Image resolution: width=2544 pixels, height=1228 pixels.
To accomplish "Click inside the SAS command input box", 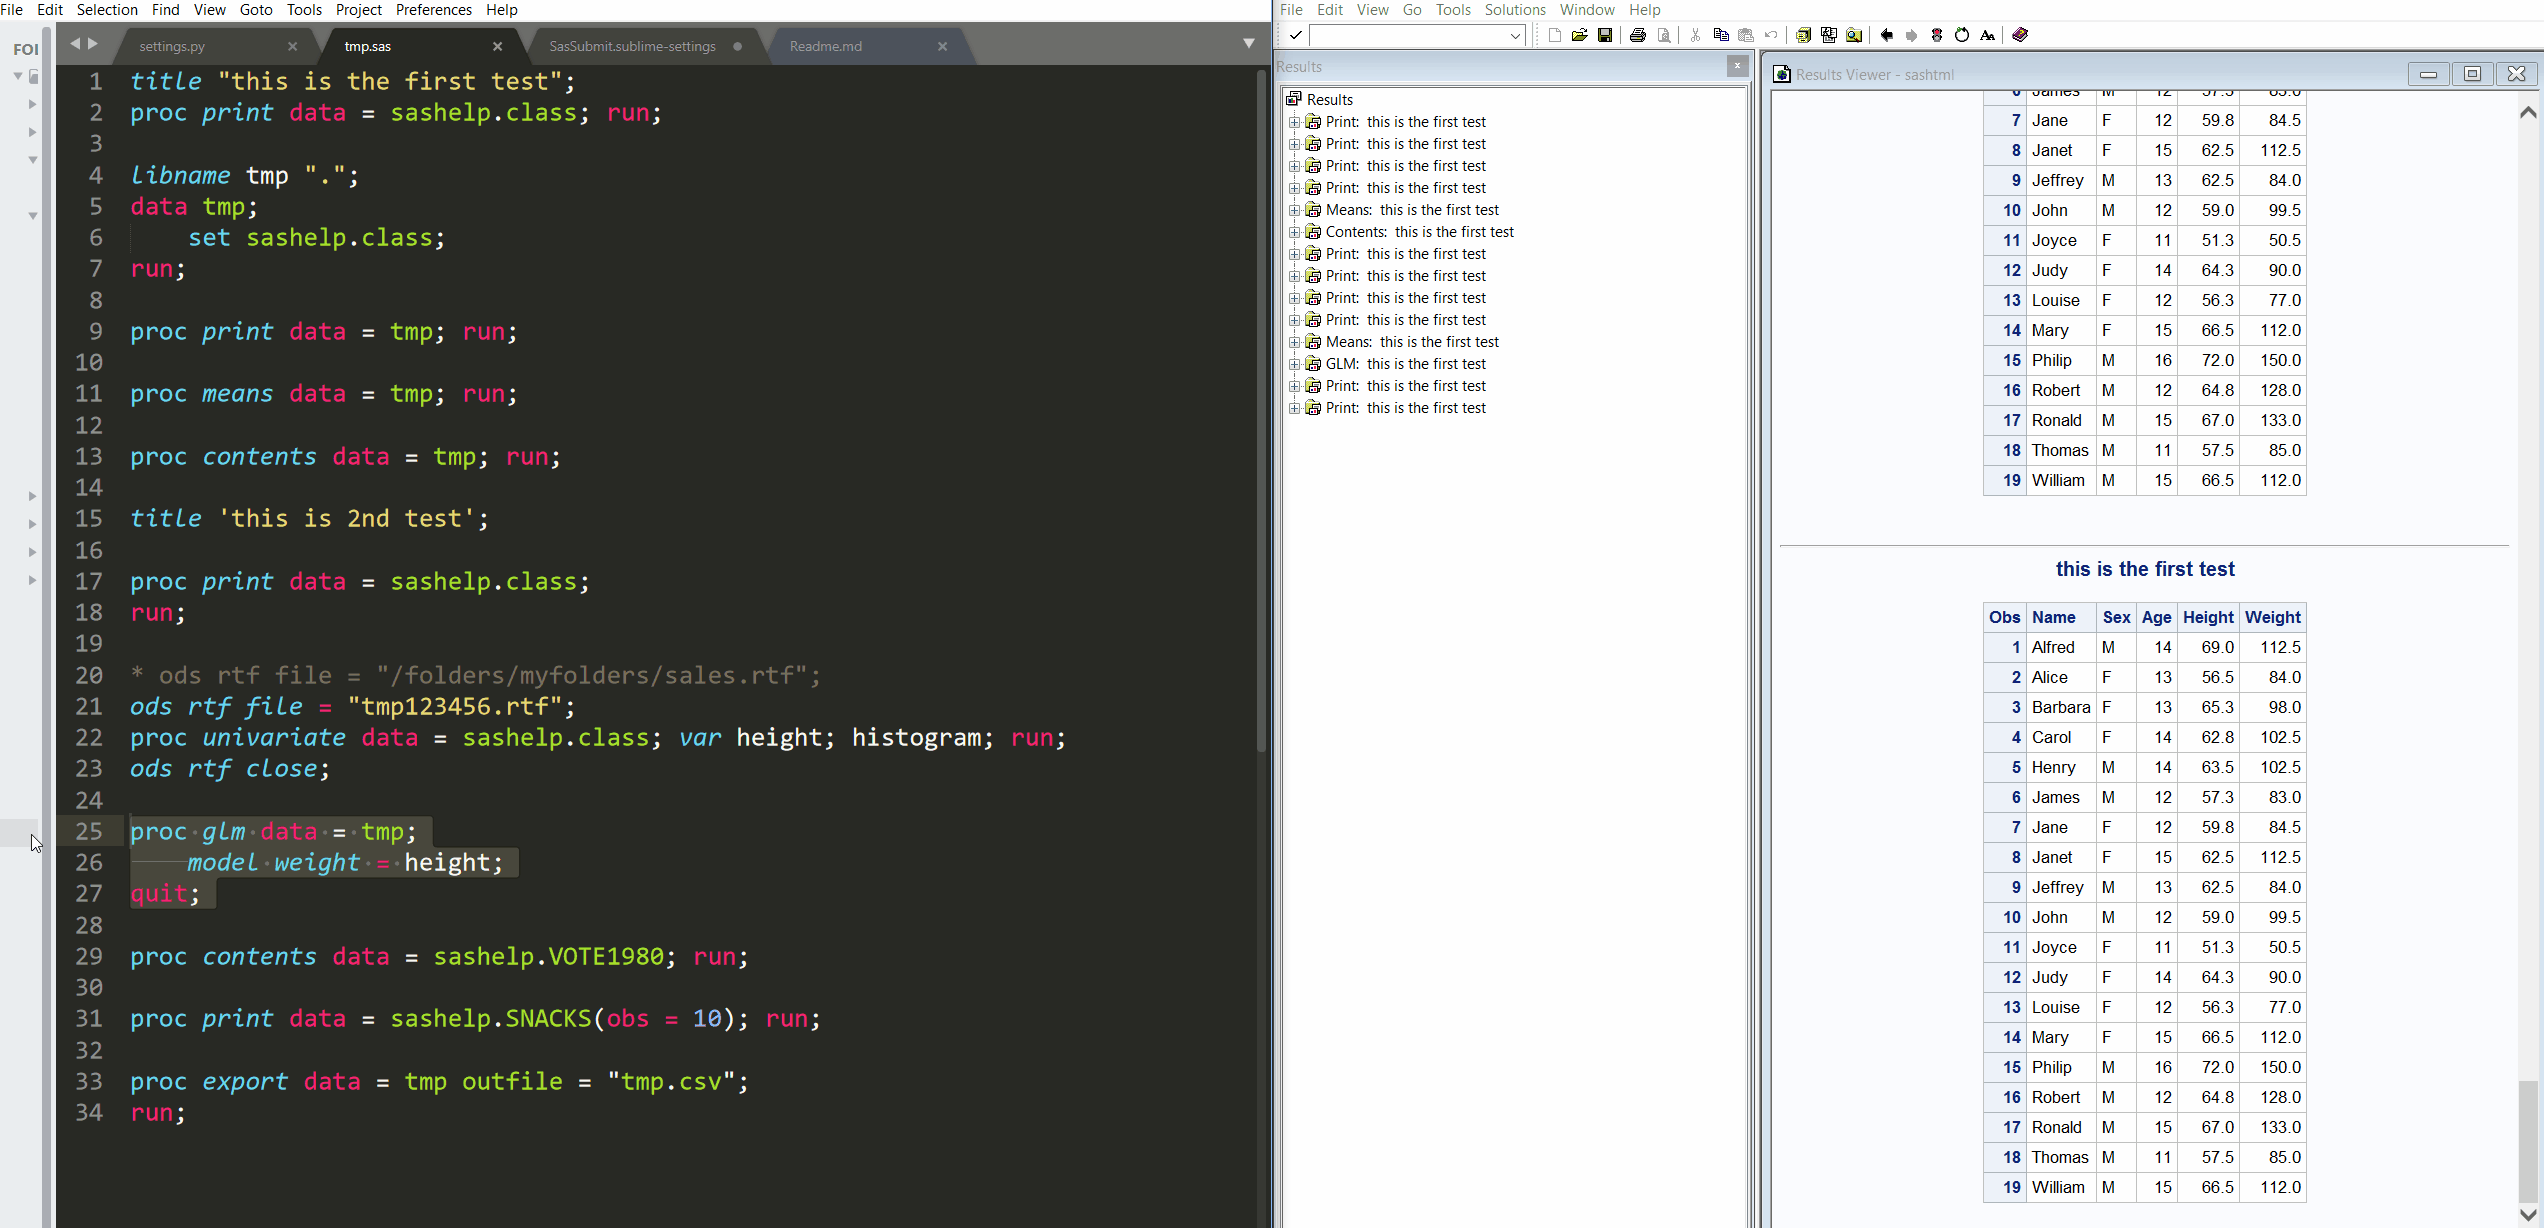I will [1410, 36].
